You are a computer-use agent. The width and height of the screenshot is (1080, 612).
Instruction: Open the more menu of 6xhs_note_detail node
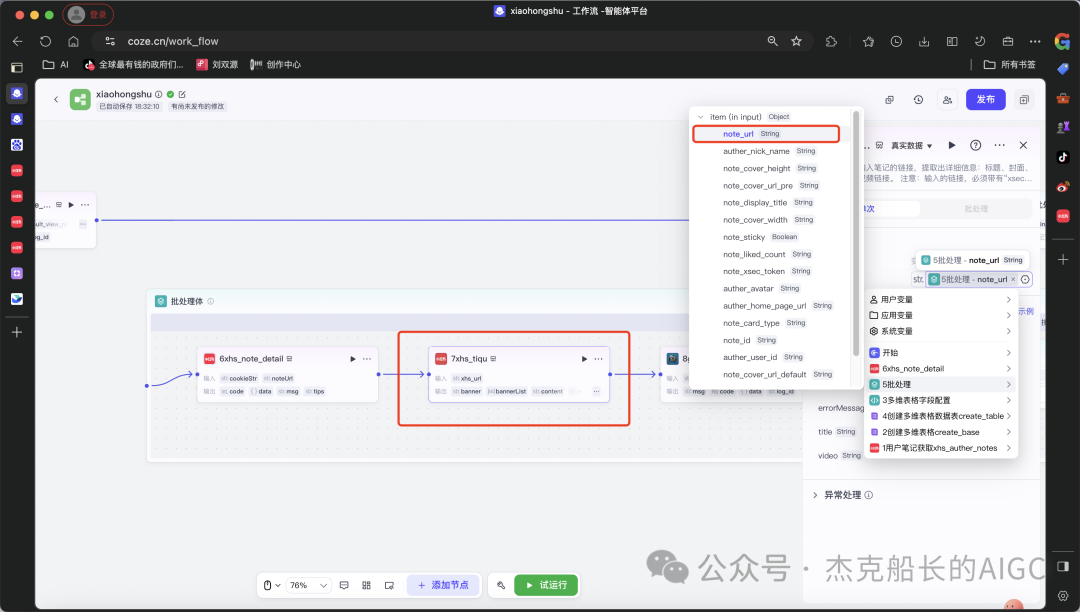pos(367,359)
